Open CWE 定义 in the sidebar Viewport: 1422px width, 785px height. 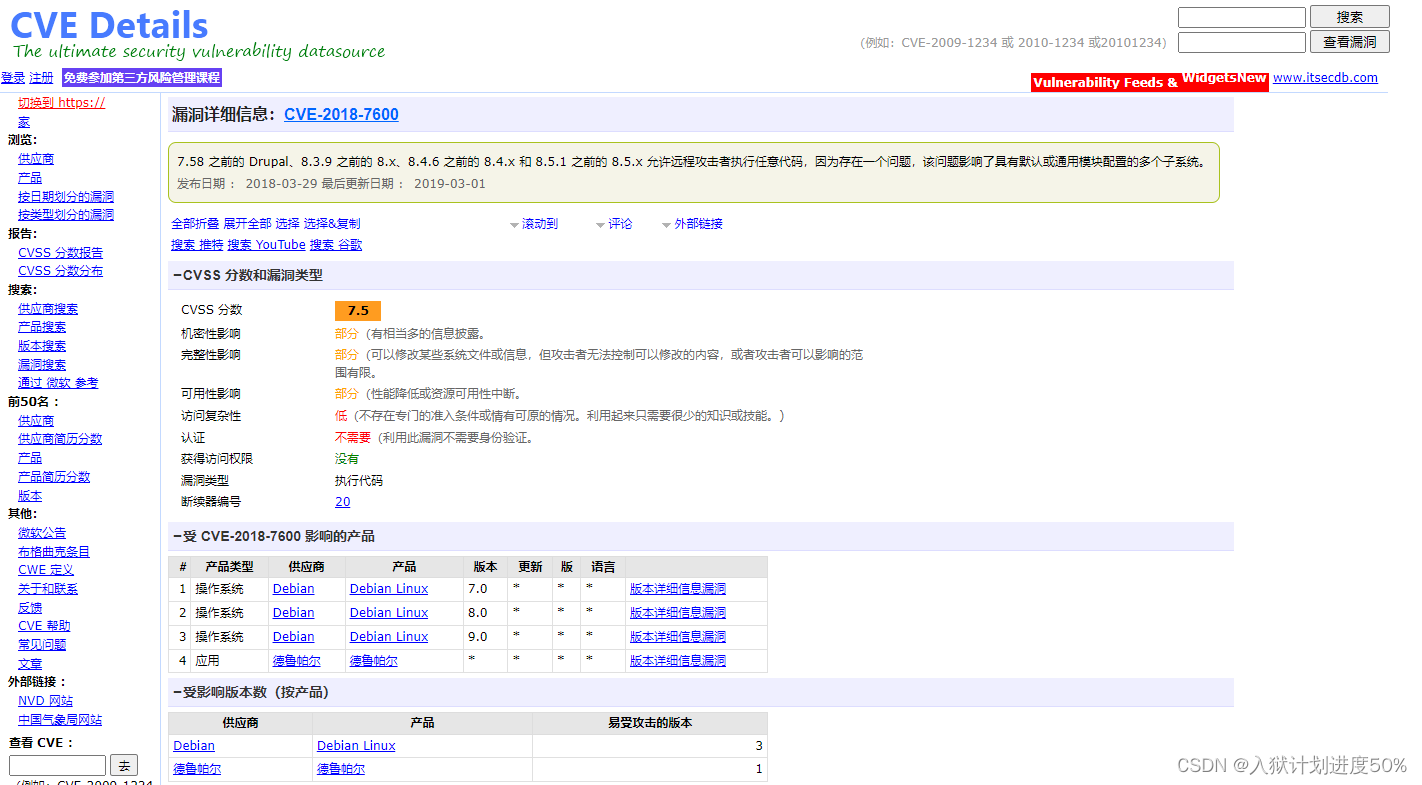[x=46, y=570]
